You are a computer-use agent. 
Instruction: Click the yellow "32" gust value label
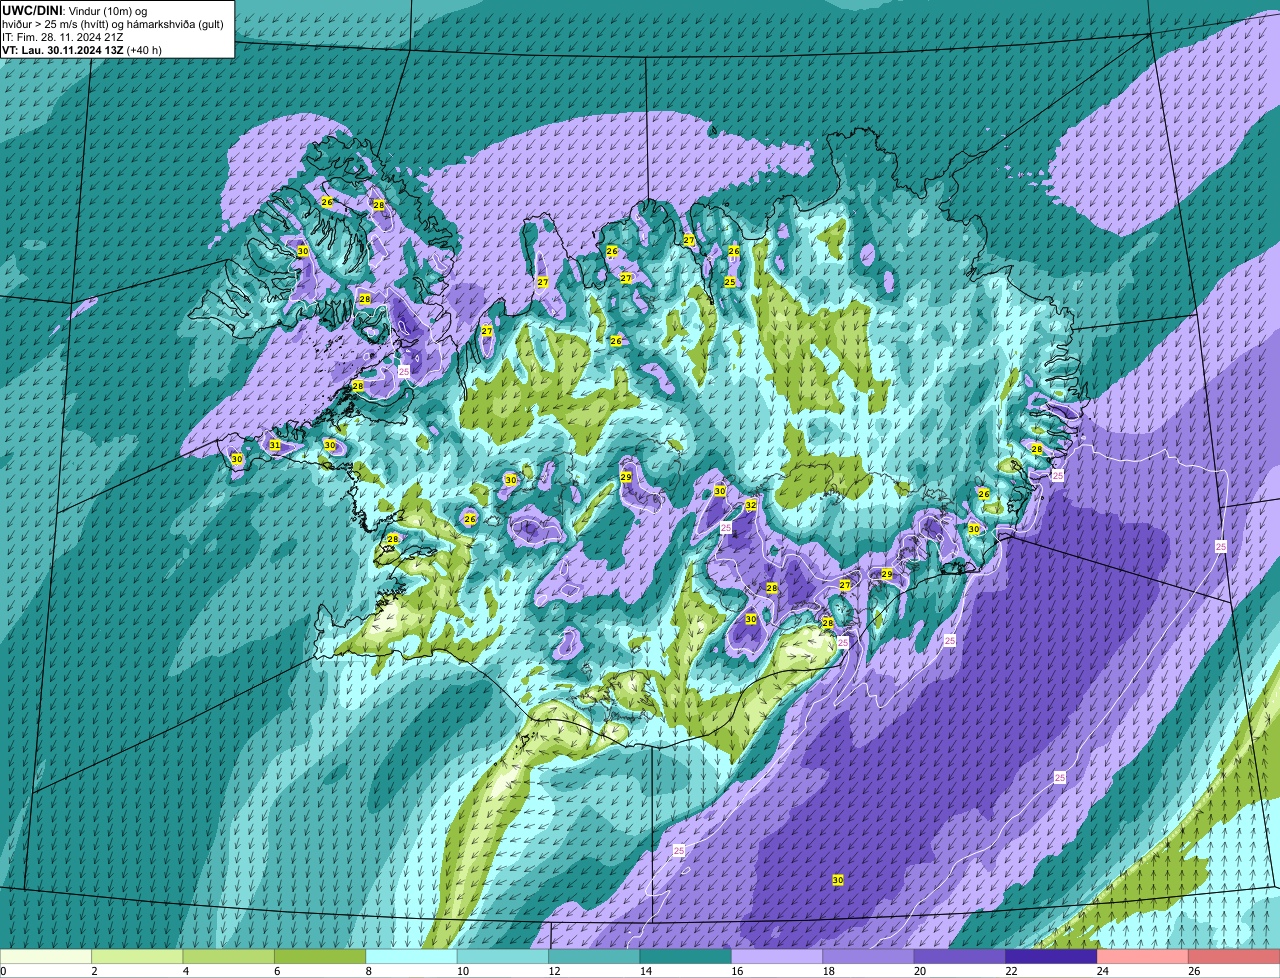tap(751, 506)
